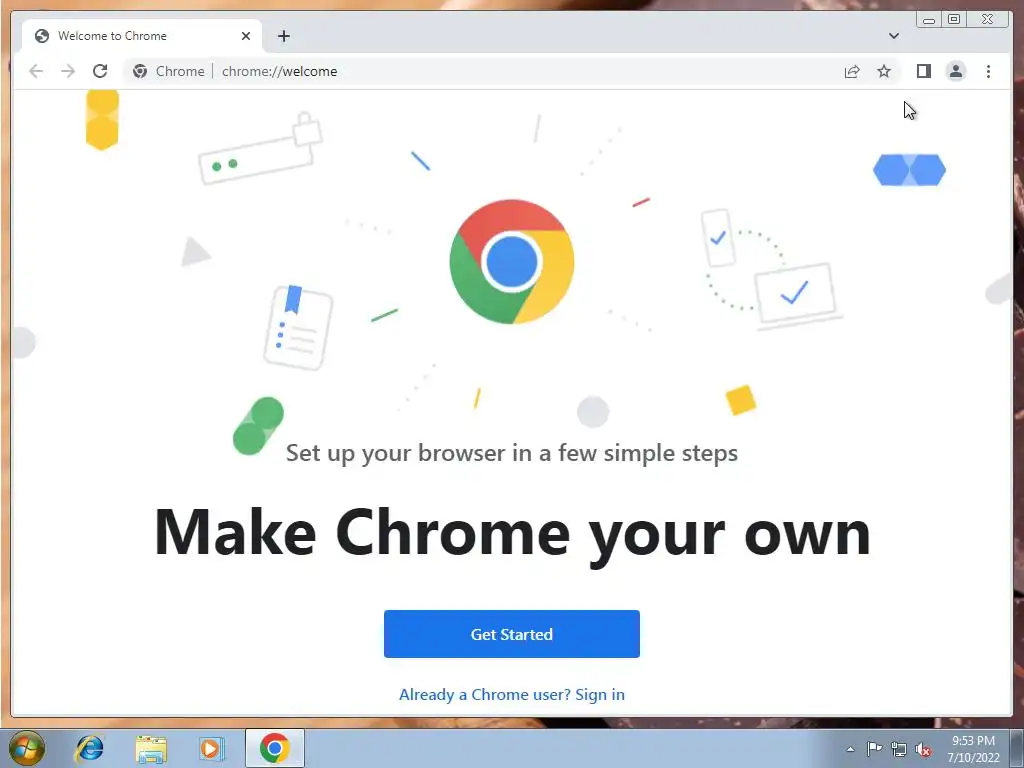Click Already a Chrome user? Sign in
Image resolution: width=1024 pixels, height=768 pixels.
pyautogui.click(x=512, y=694)
